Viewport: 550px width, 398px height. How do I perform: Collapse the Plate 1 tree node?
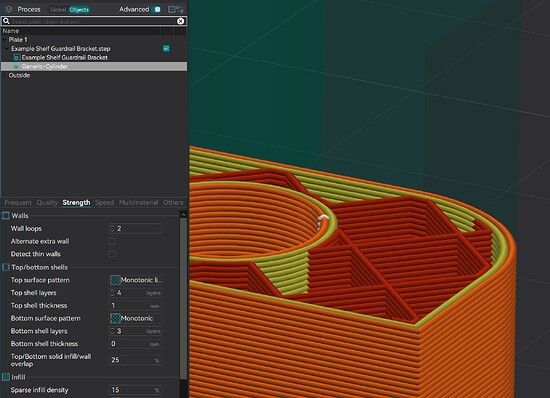point(5,40)
